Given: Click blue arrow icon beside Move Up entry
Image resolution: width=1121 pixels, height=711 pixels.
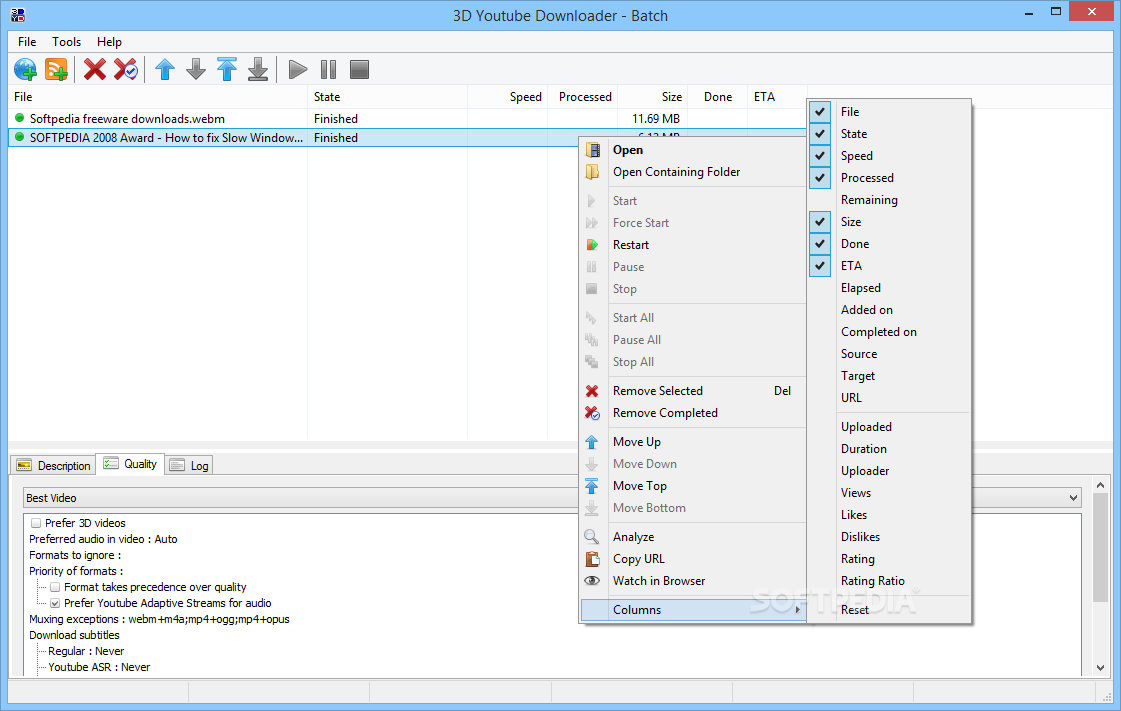Looking at the screenshot, I should pos(592,442).
